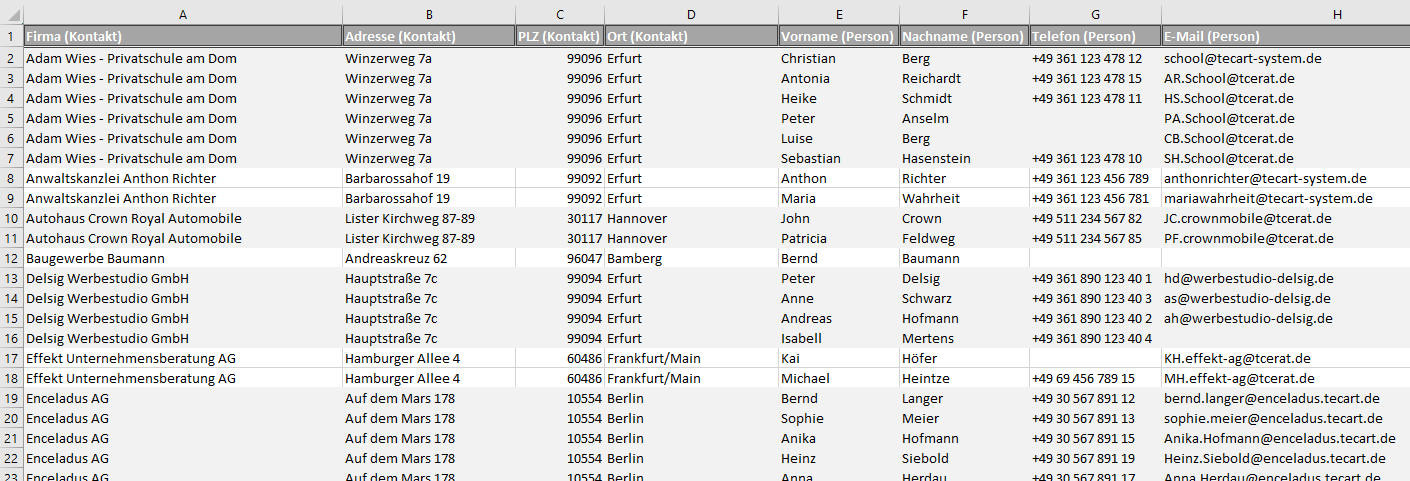
Task: Select column C header
Action: point(560,14)
